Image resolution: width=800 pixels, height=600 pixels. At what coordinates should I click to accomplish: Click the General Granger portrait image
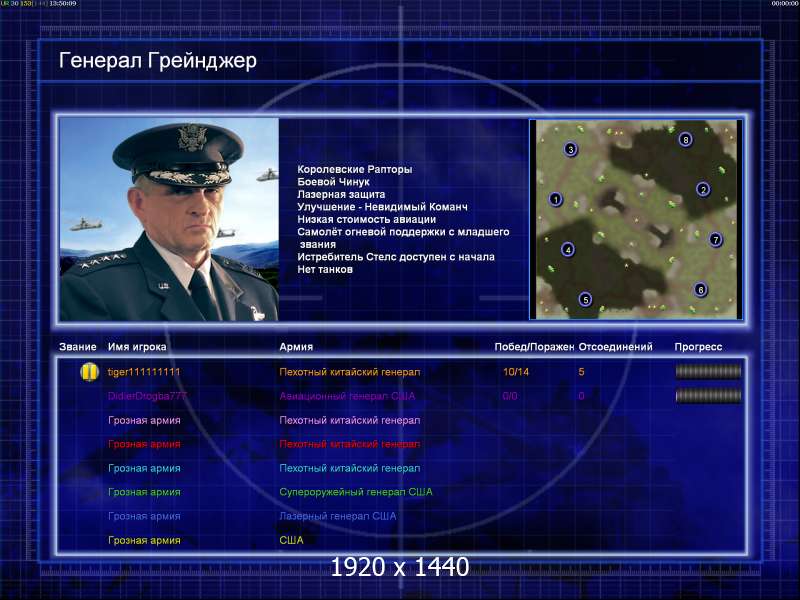point(169,219)
